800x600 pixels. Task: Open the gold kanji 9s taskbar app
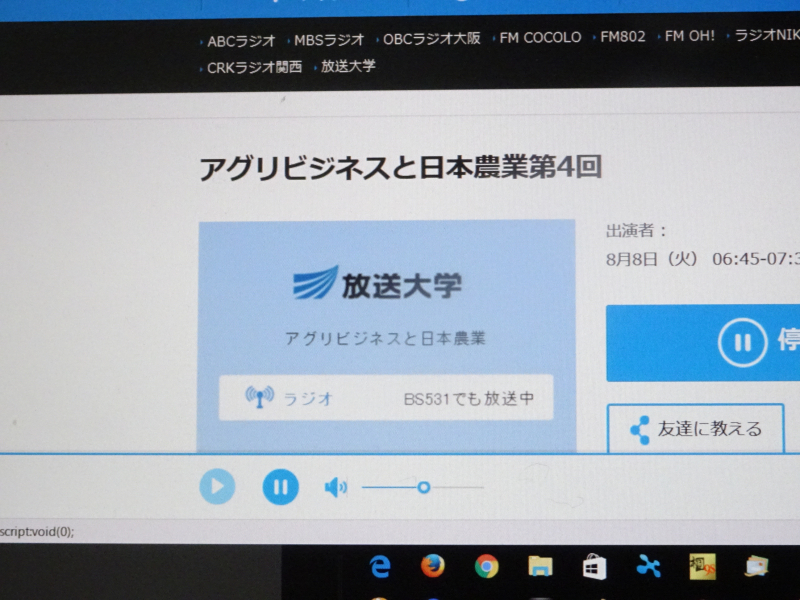tap(703, 566)
